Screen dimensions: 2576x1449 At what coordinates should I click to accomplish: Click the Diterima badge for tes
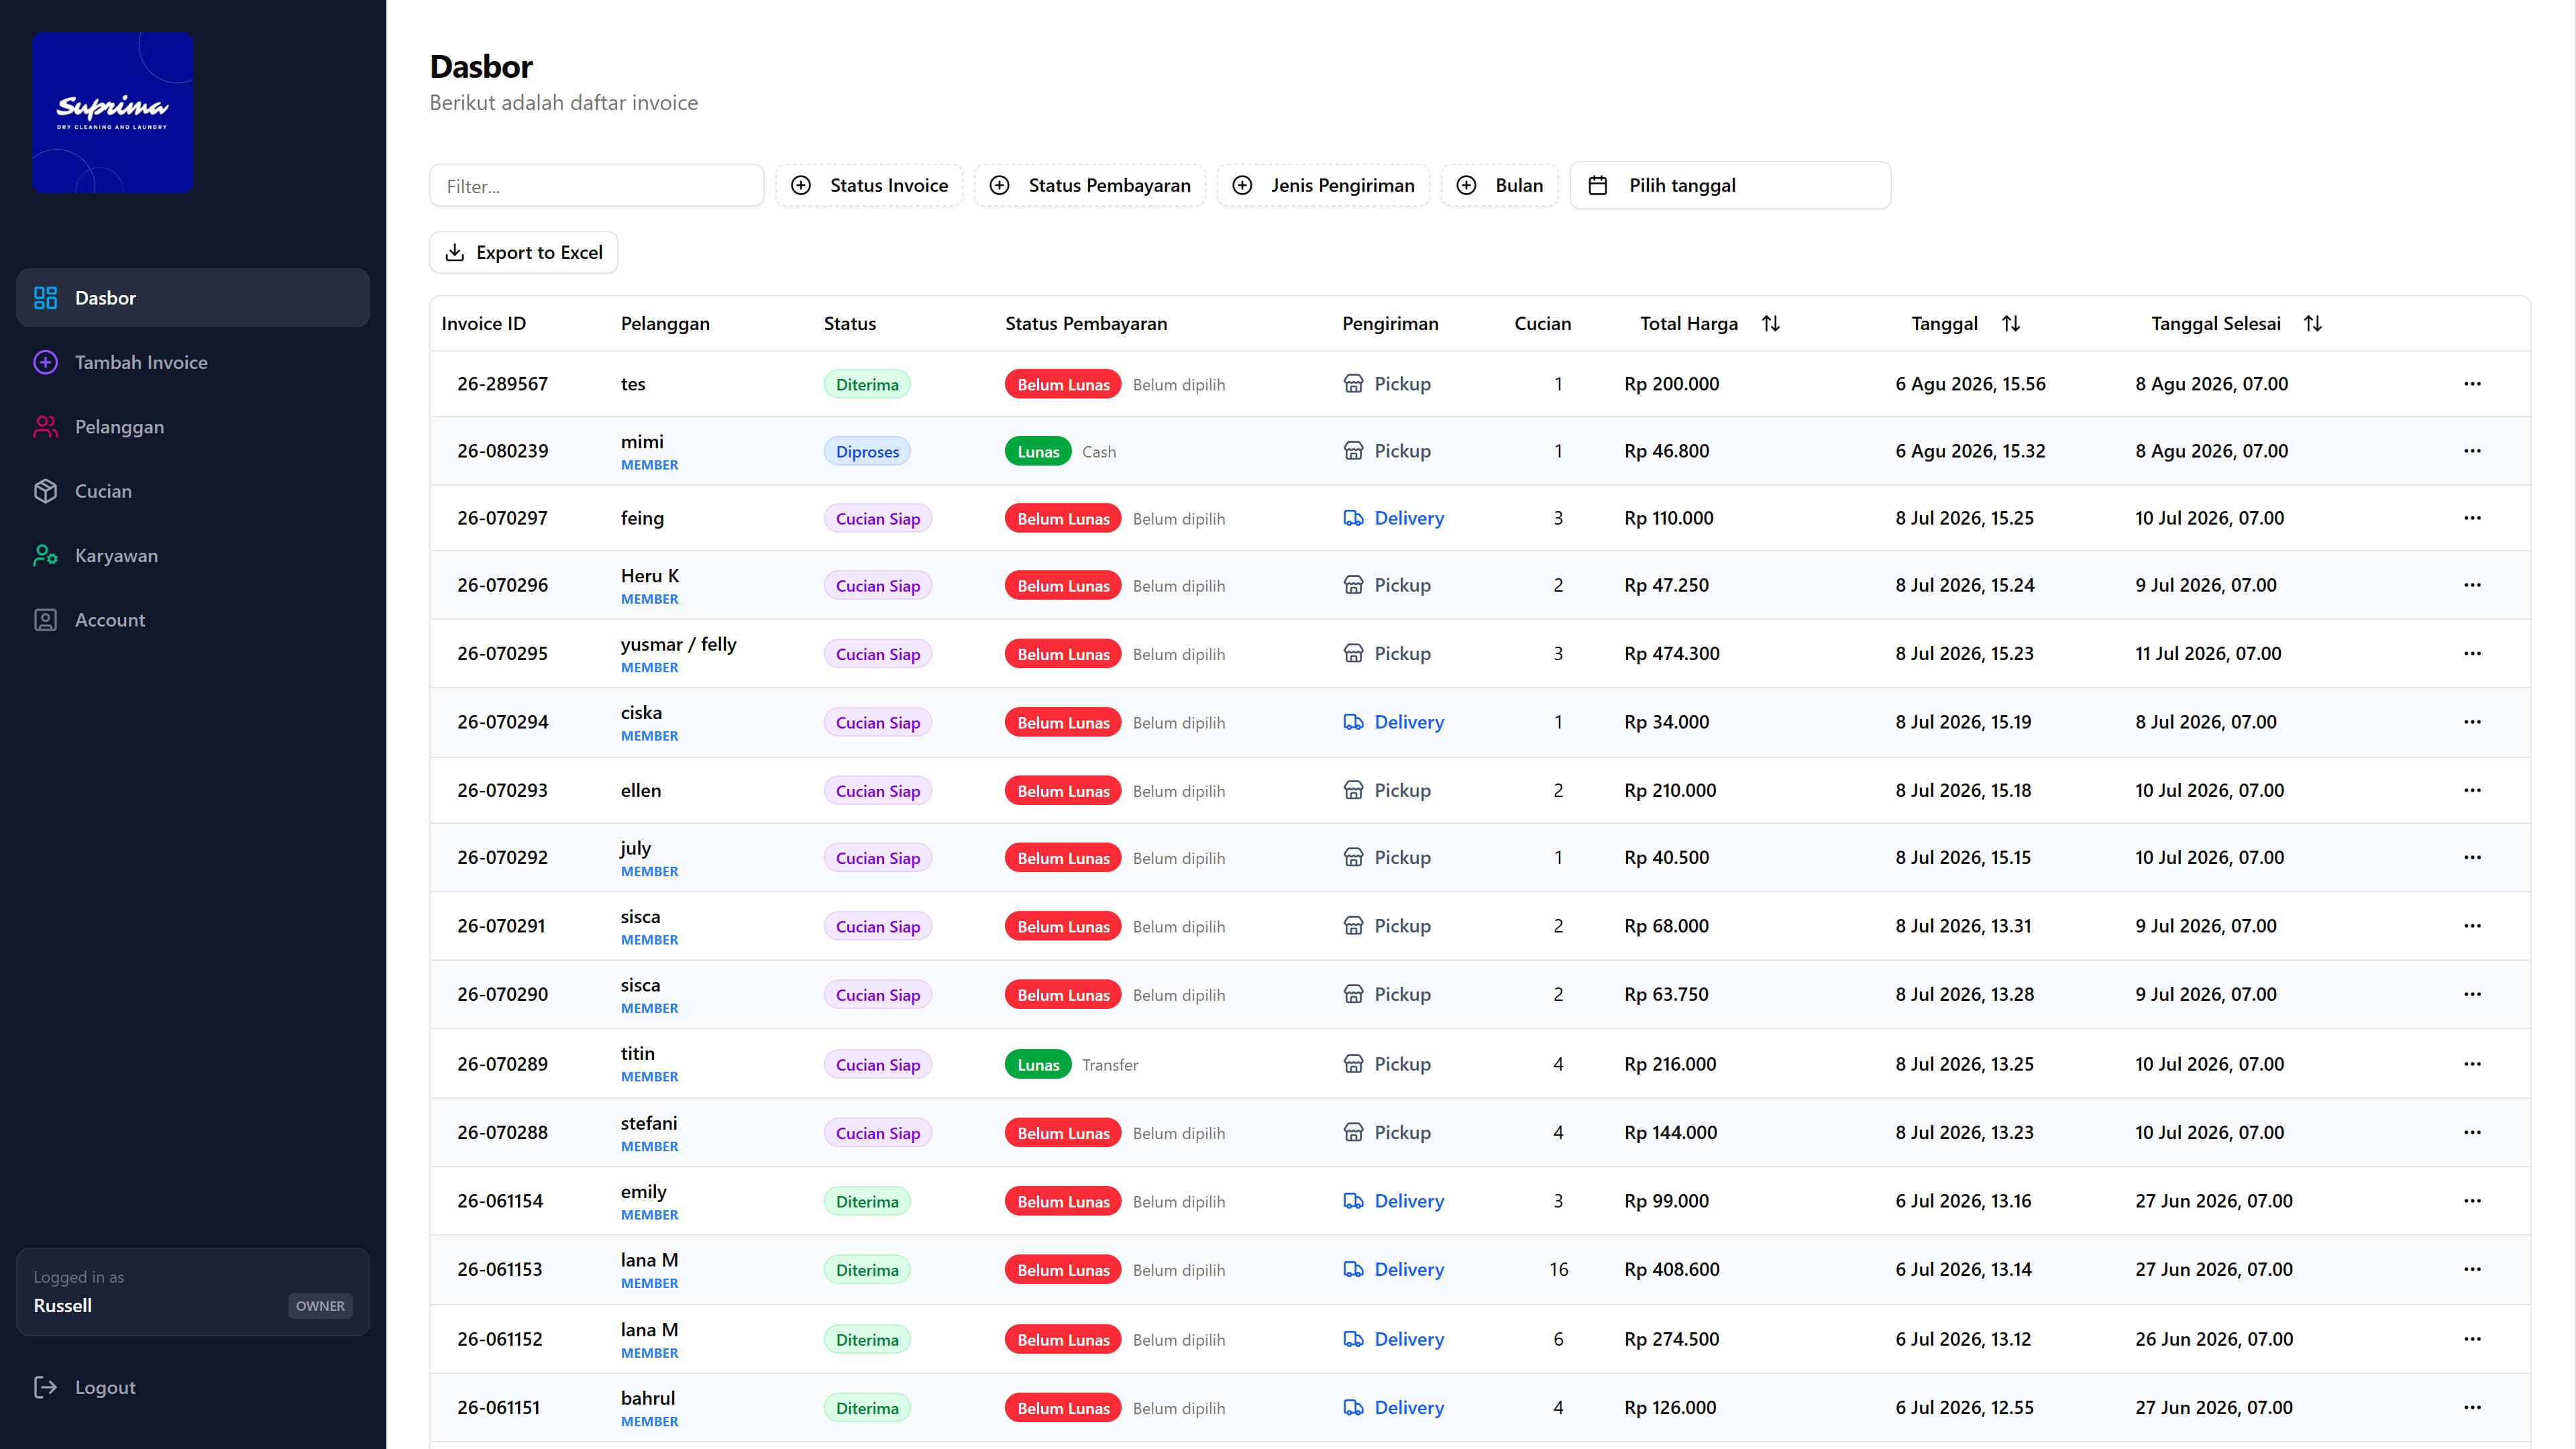click(867, 385)
